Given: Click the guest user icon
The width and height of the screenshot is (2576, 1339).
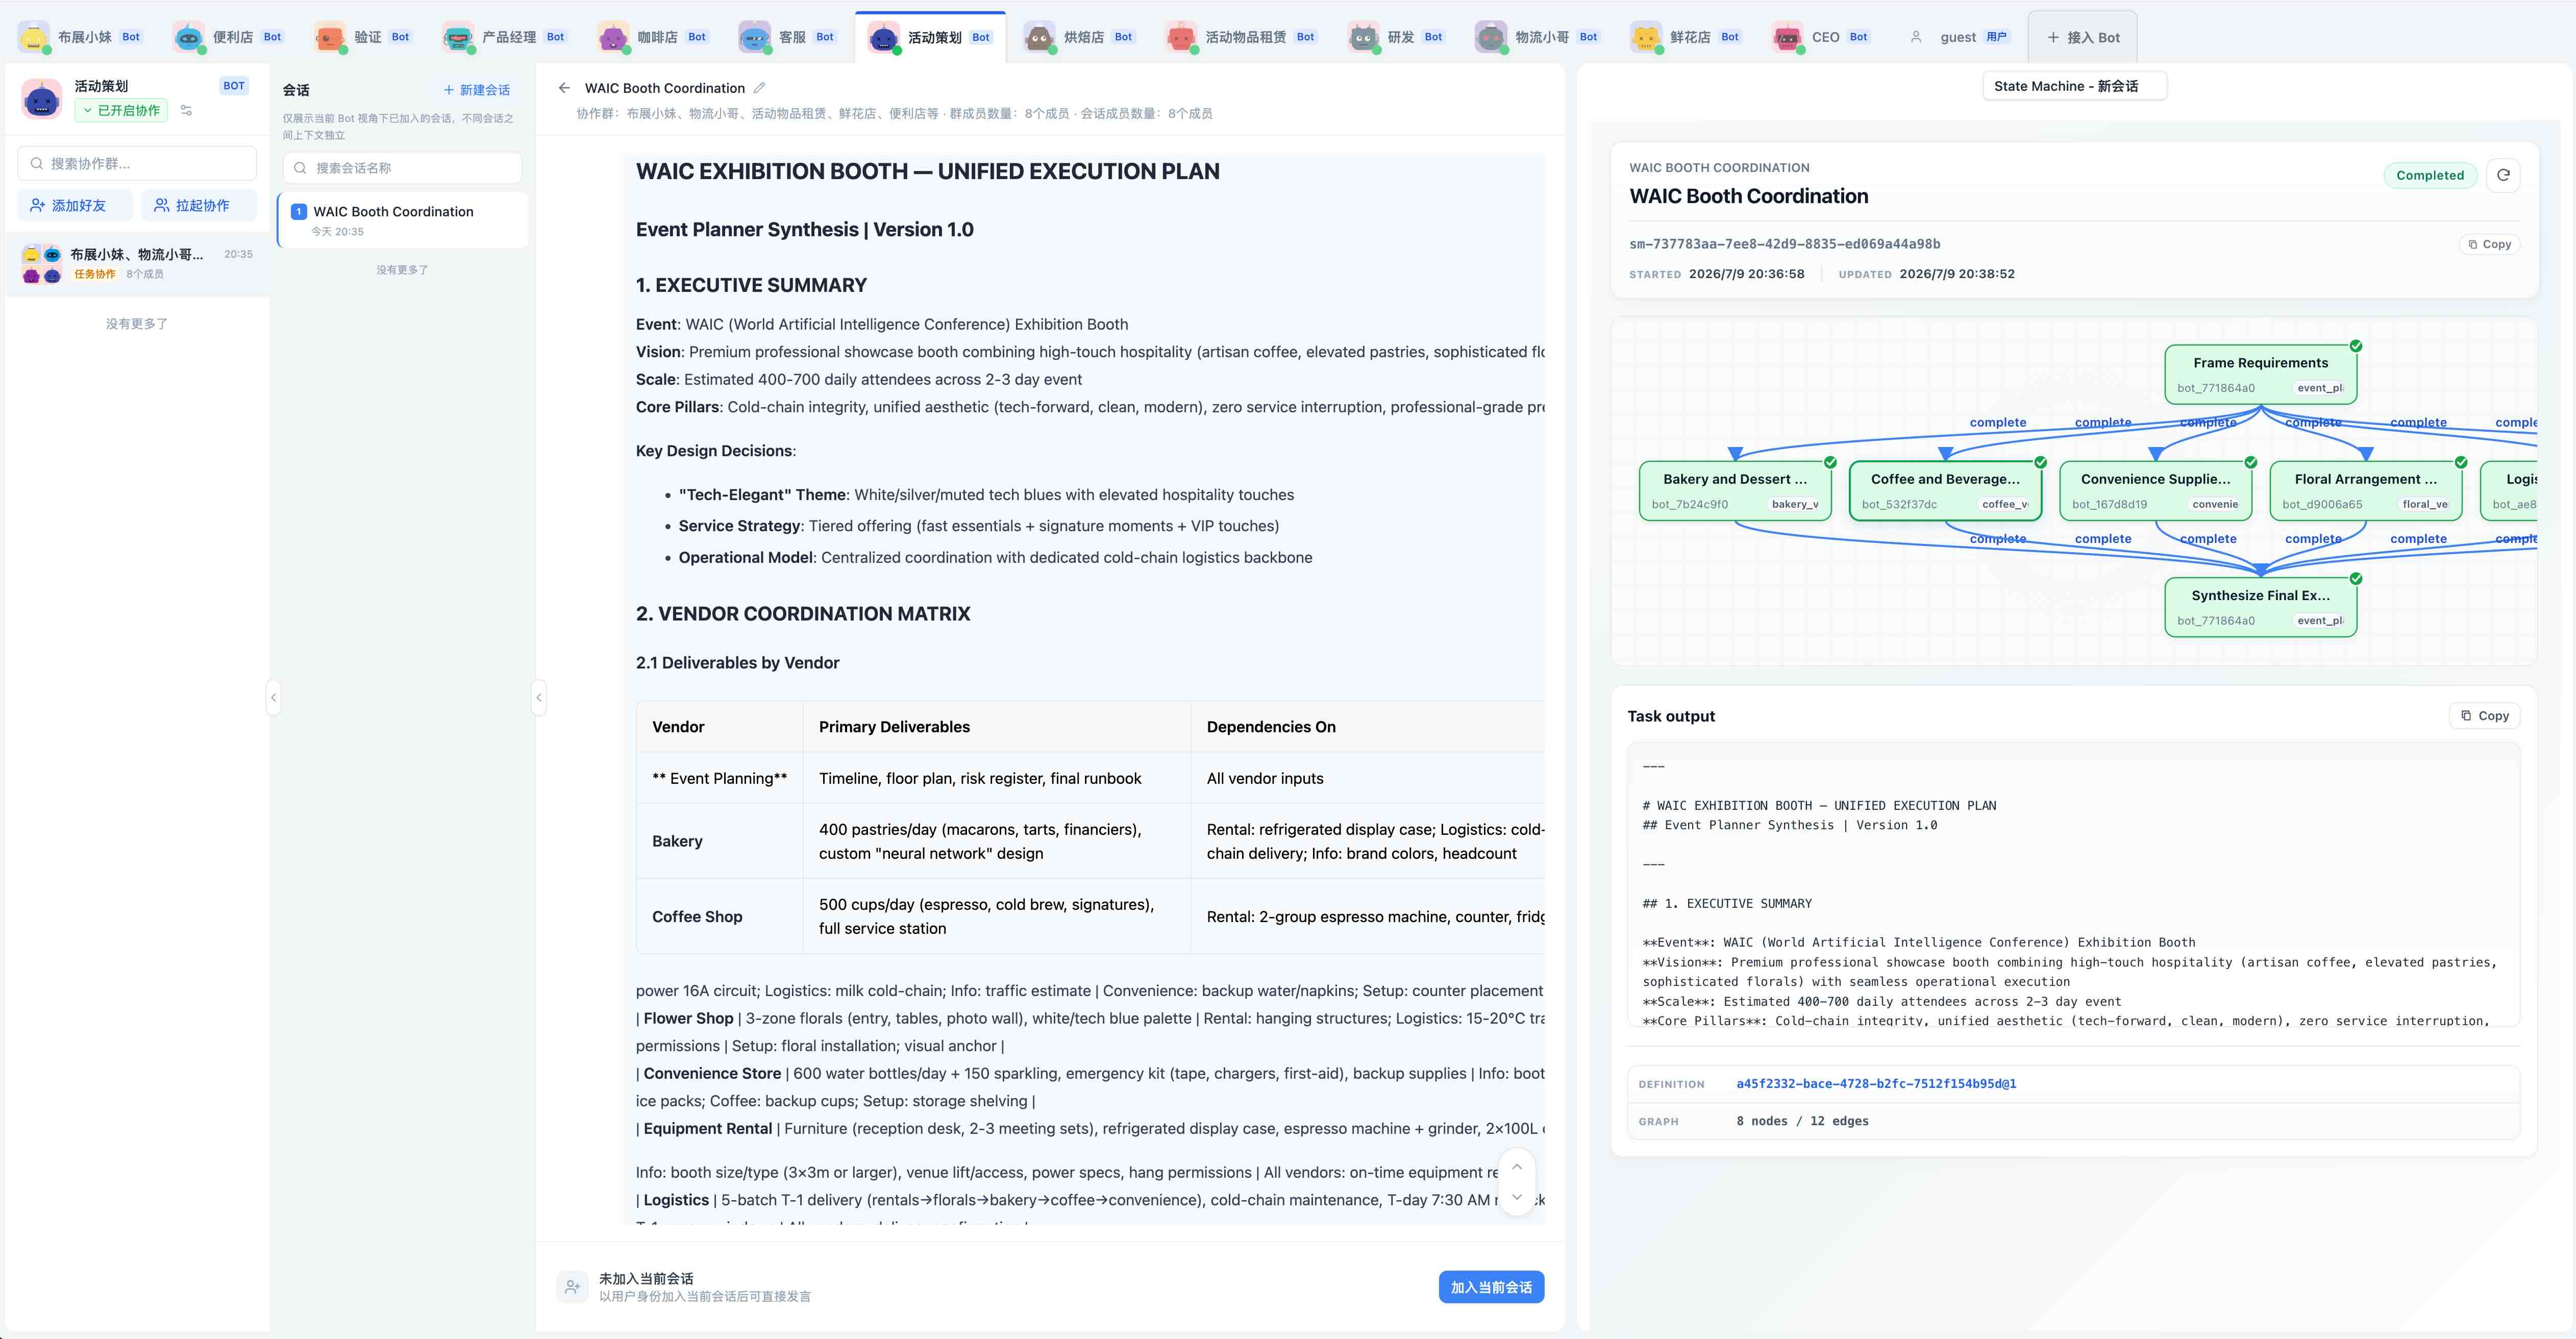Looking at the screenshot, I should click(x=1916, y=37).
